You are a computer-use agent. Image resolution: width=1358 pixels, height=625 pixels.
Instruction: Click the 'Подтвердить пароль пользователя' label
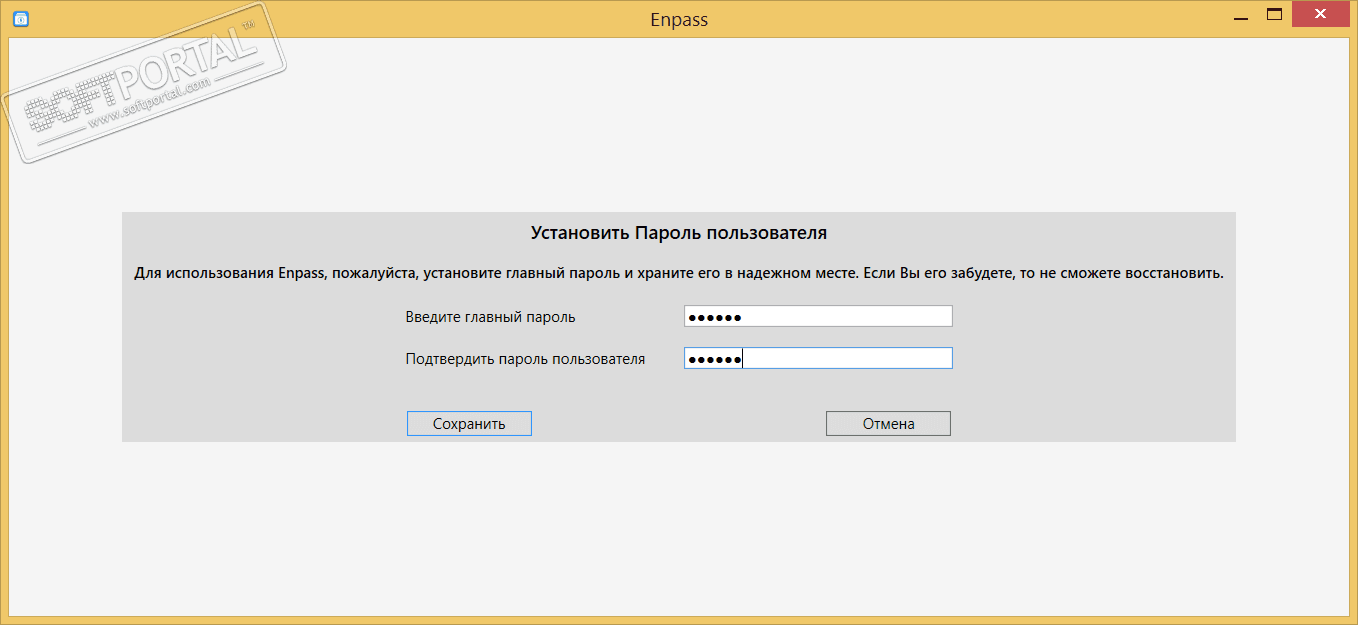[x=525, y=358]
